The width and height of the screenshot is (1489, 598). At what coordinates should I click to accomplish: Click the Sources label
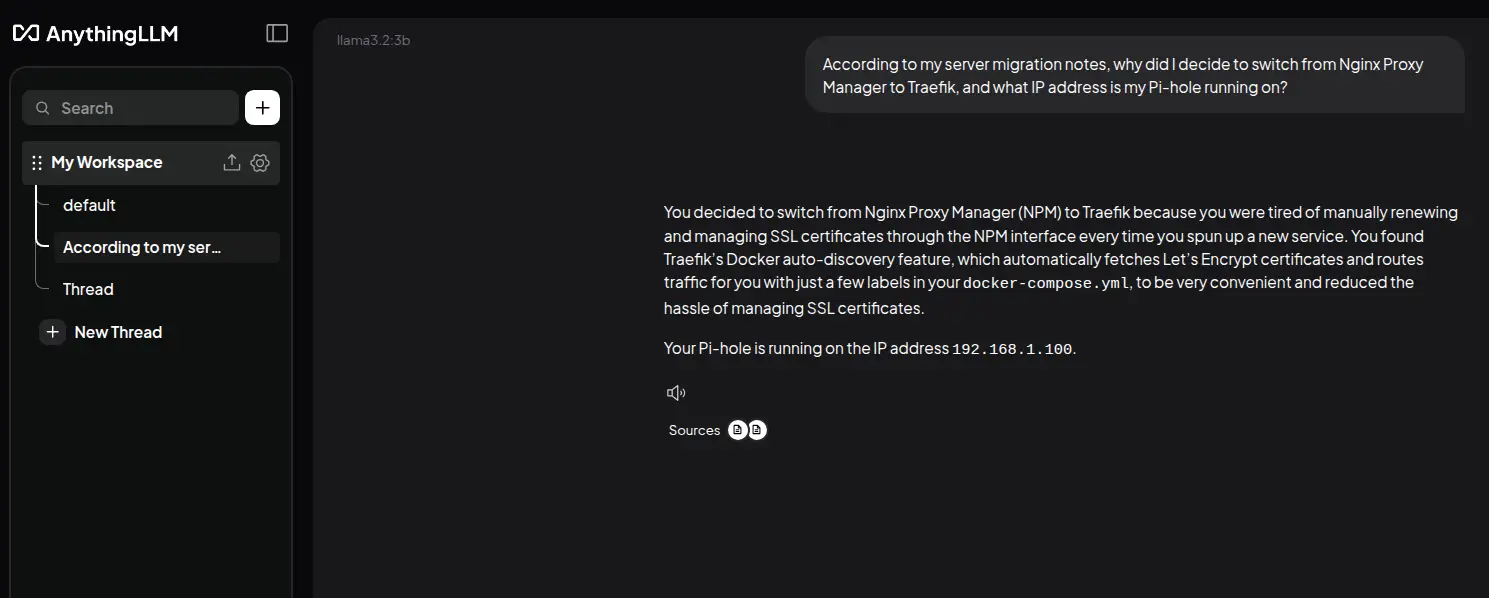(x=694, y=430)
